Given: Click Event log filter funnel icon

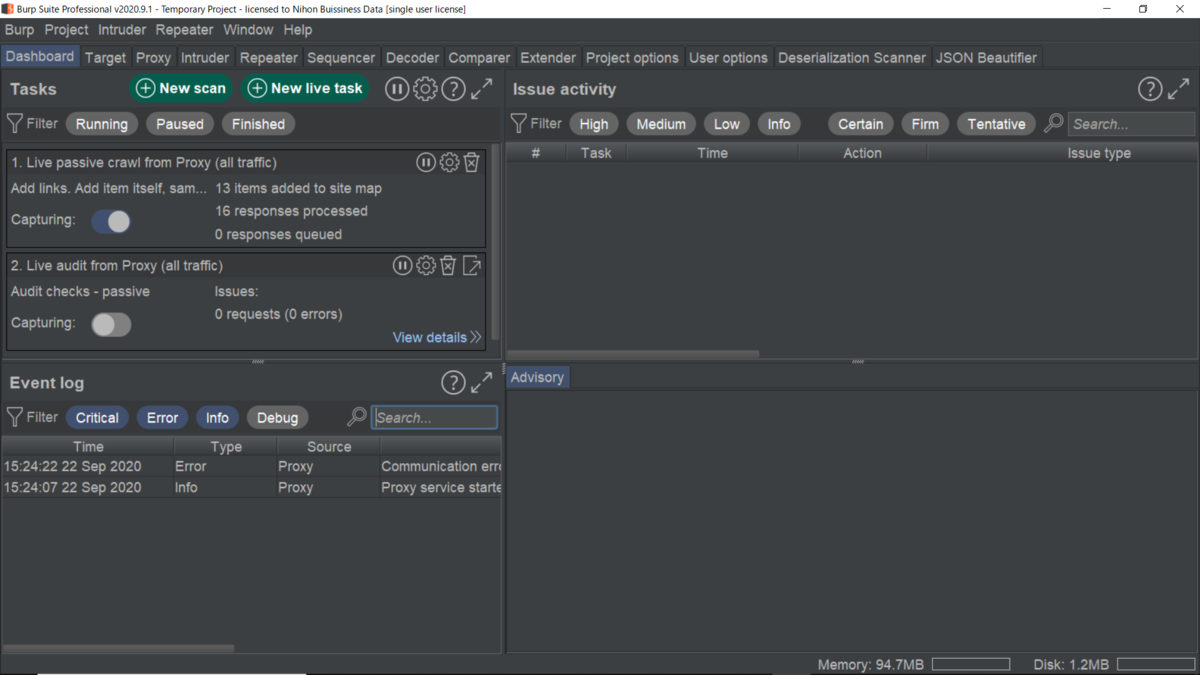Looking at the screenshot, I should point(15,417).
